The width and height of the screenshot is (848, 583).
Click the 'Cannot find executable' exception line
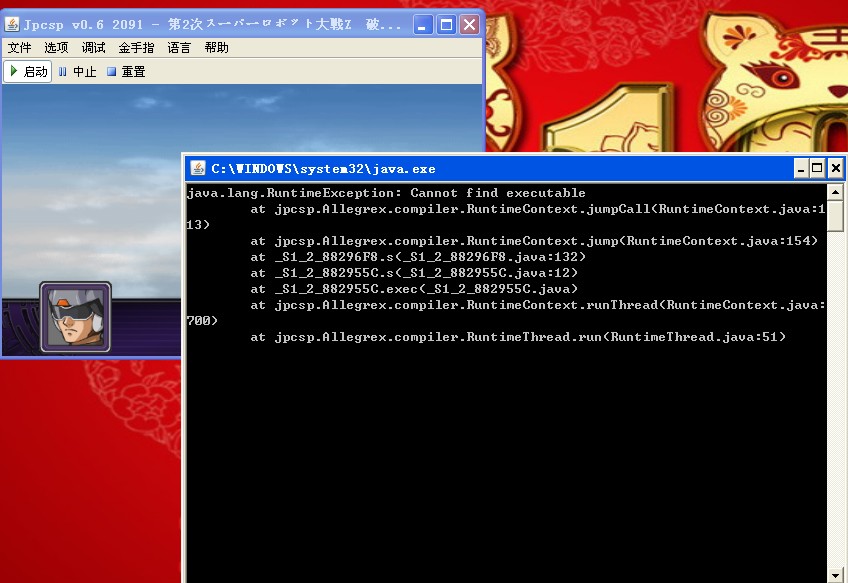[x=386, y=193]
